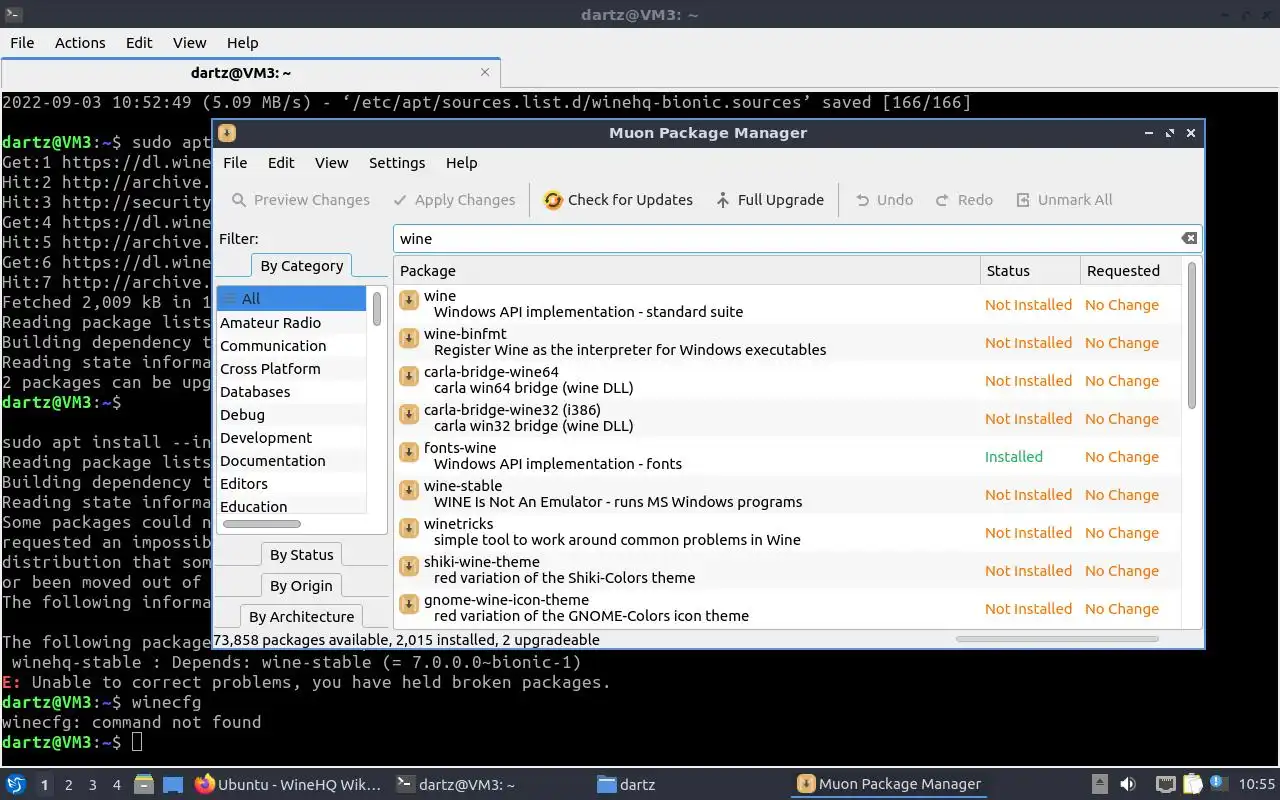Expand the By Architecture filter section

301,617
